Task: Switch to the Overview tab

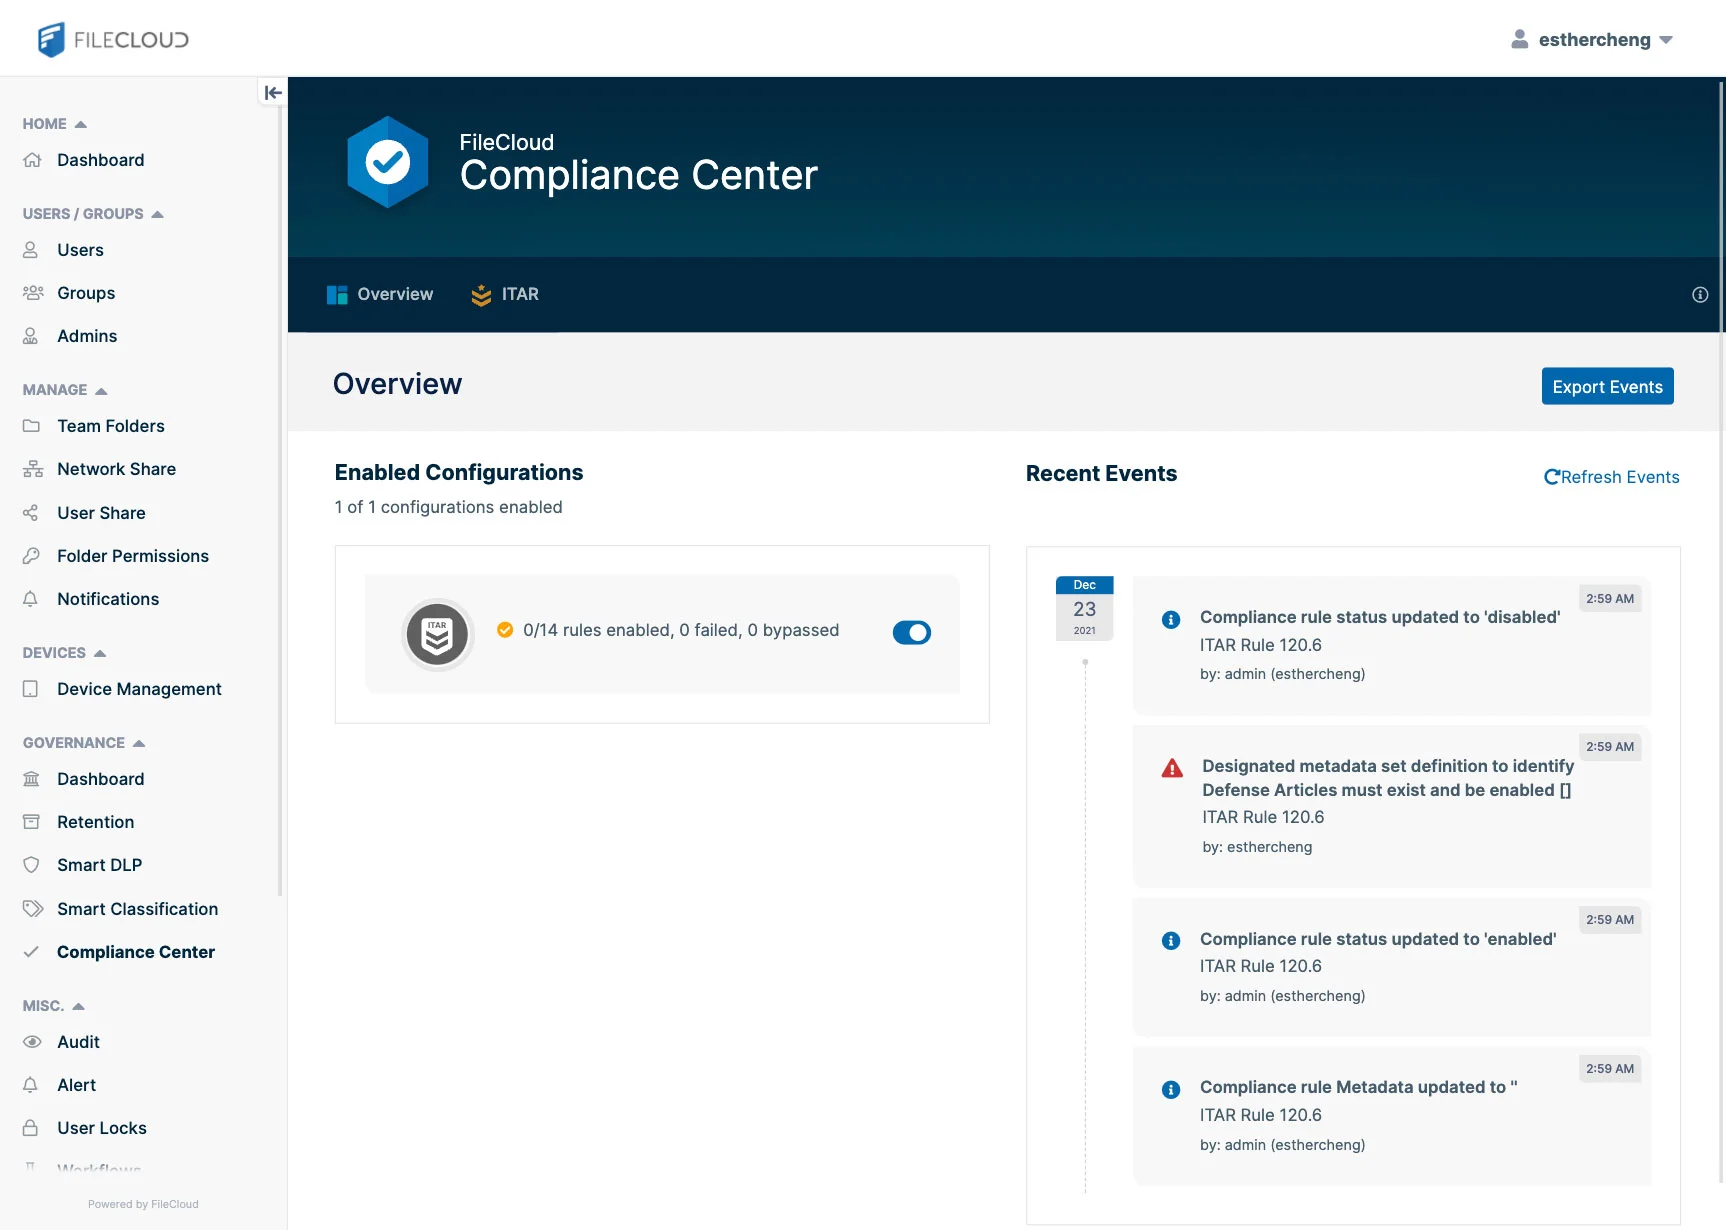Action: tap(380, 294)
